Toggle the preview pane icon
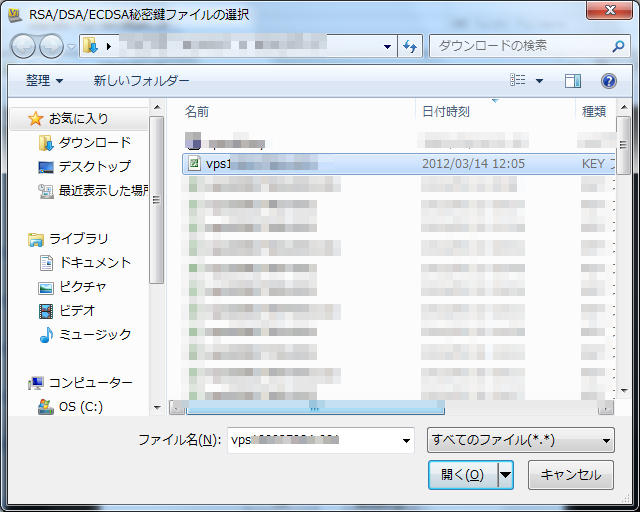Screen dimensions: 640x512 point(573,80)
